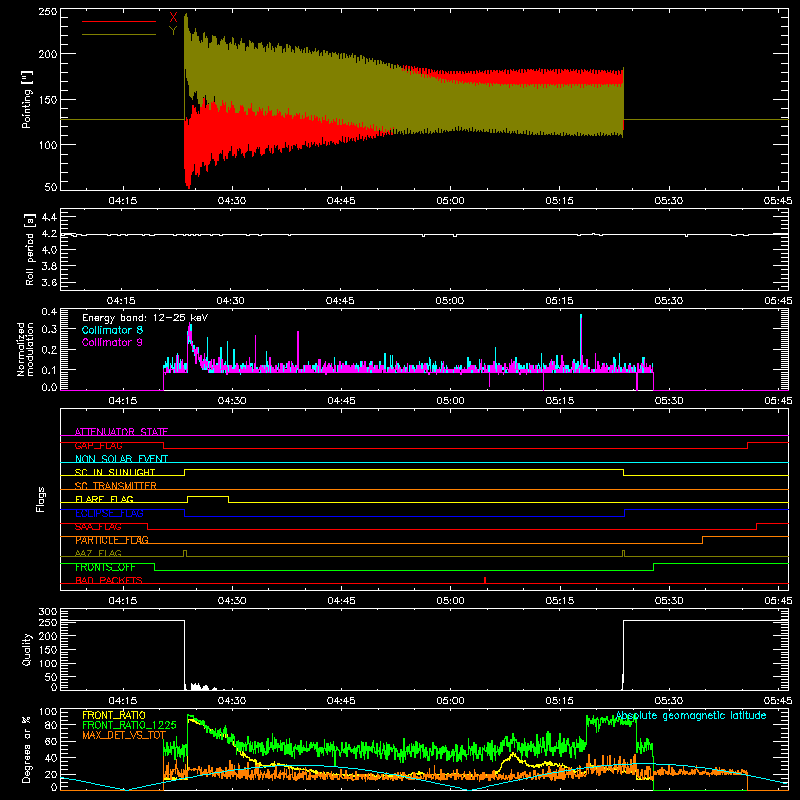Click the olive 'Y' legend letter

[173, 31]
